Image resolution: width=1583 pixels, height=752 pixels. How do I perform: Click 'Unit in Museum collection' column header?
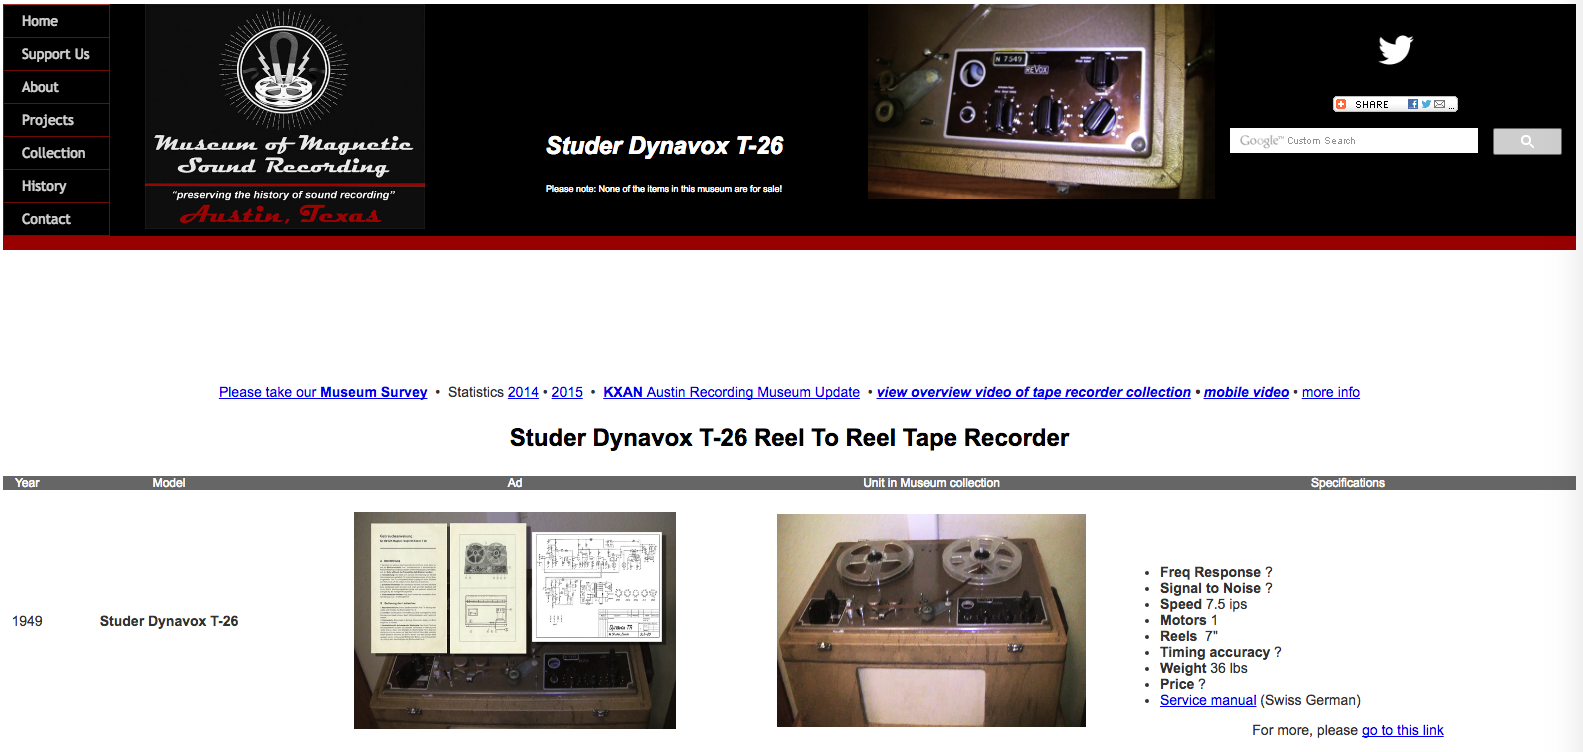pyautogui.click(x=931, y=483)
